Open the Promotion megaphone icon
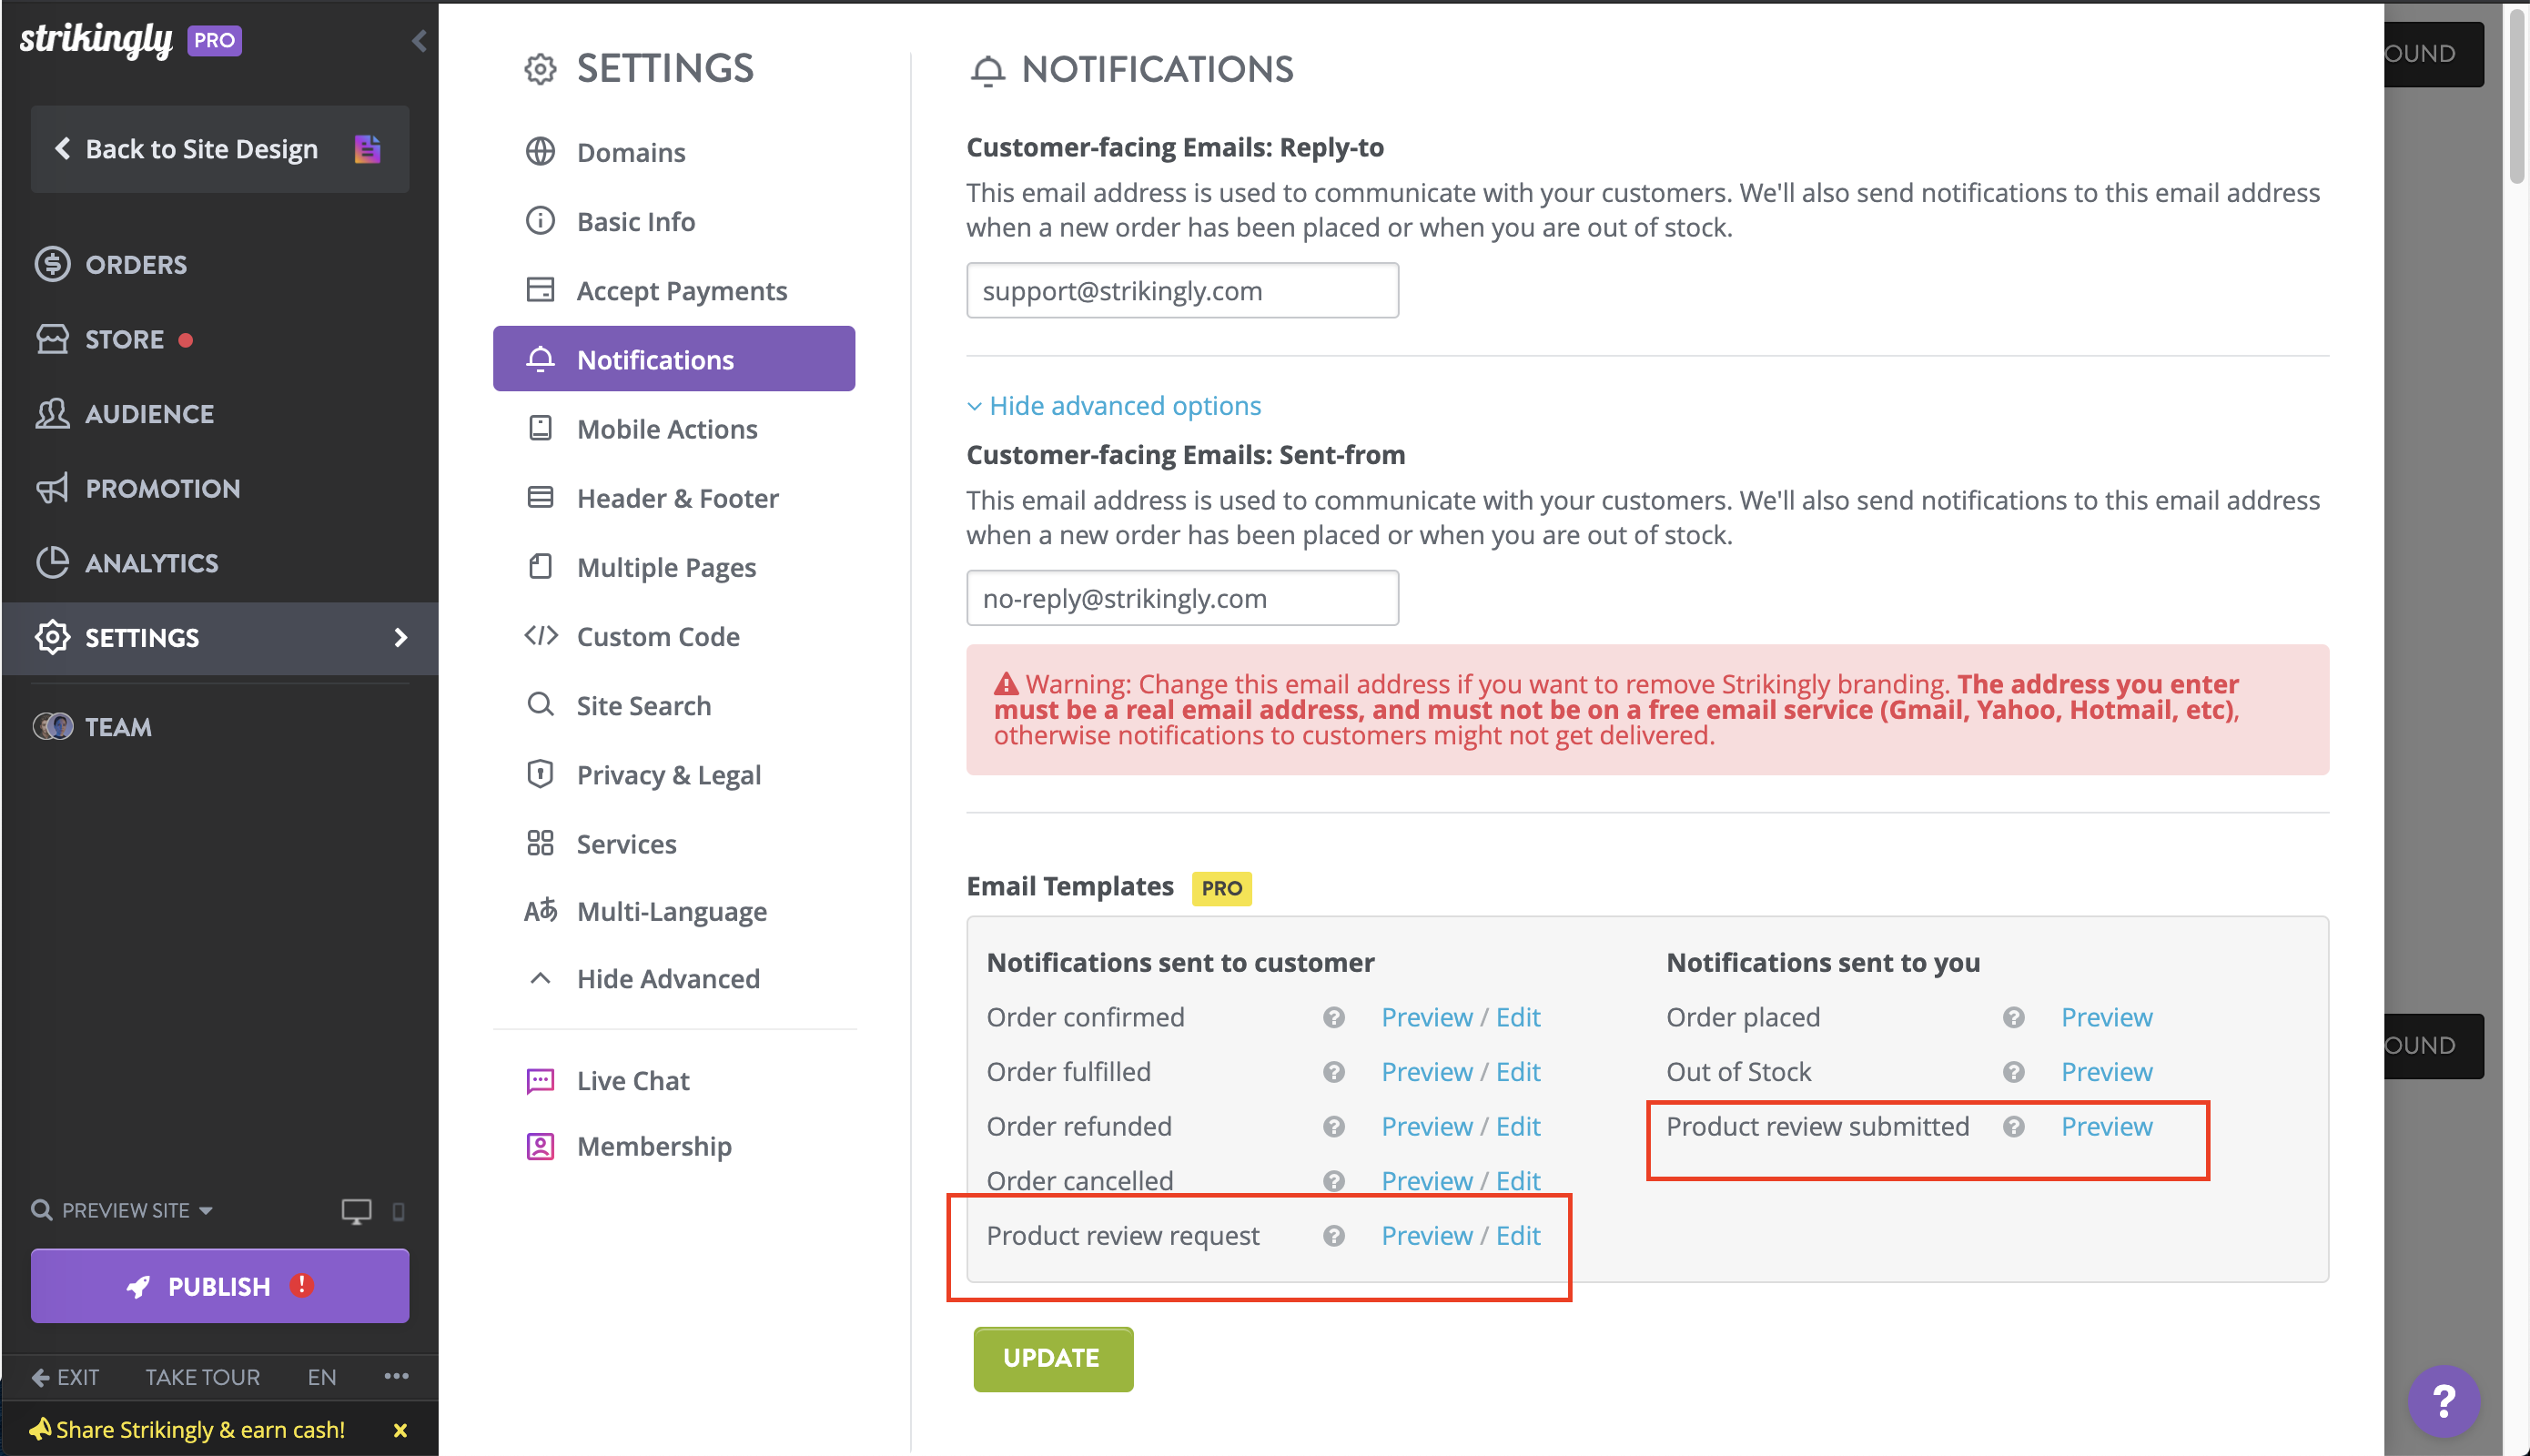The height and width of the screenshot is (1456, 2530). 52,488
